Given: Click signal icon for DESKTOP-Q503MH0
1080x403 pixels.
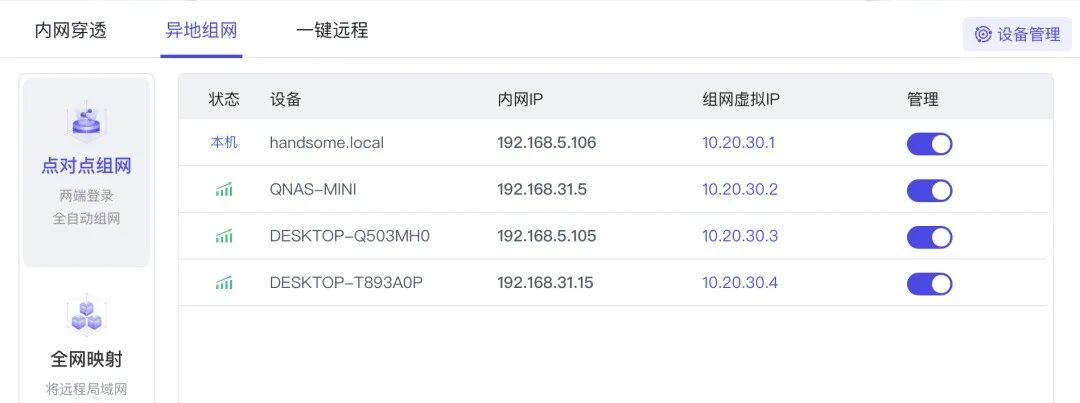Looking at the screenshot, I should click(224, 236).
